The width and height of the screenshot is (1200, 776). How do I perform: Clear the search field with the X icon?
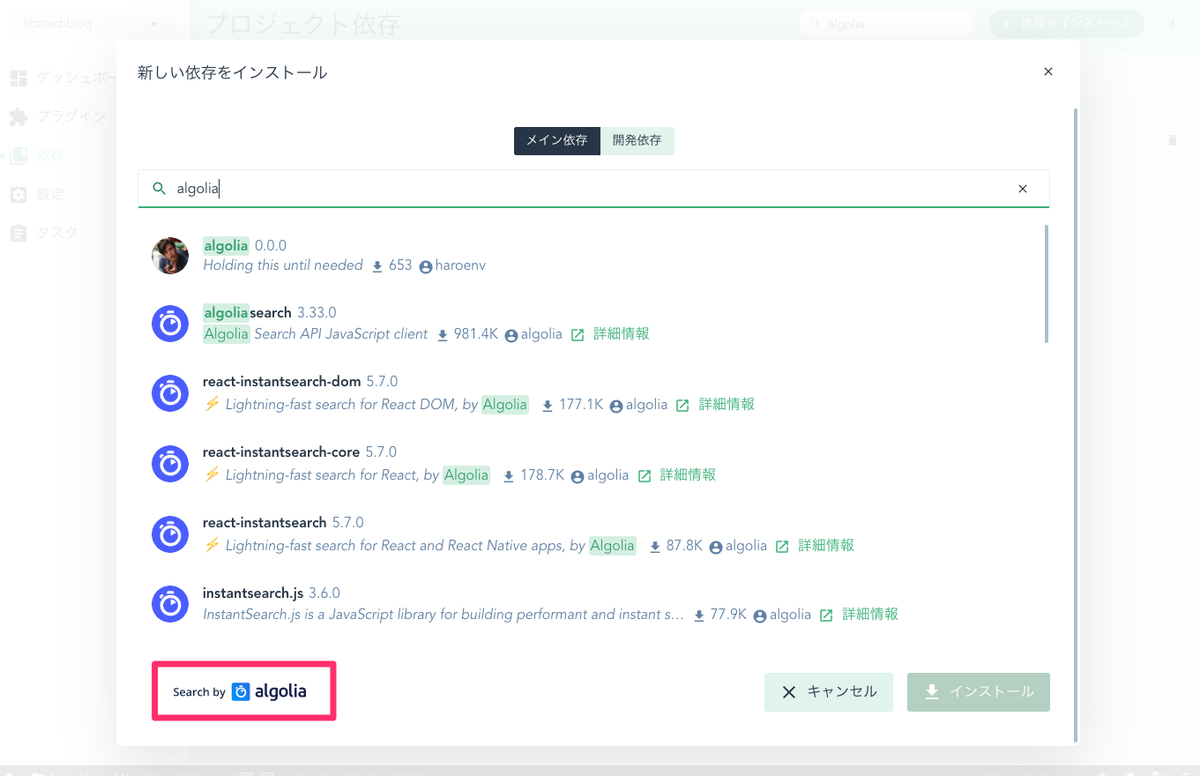tap(1023, 188)
